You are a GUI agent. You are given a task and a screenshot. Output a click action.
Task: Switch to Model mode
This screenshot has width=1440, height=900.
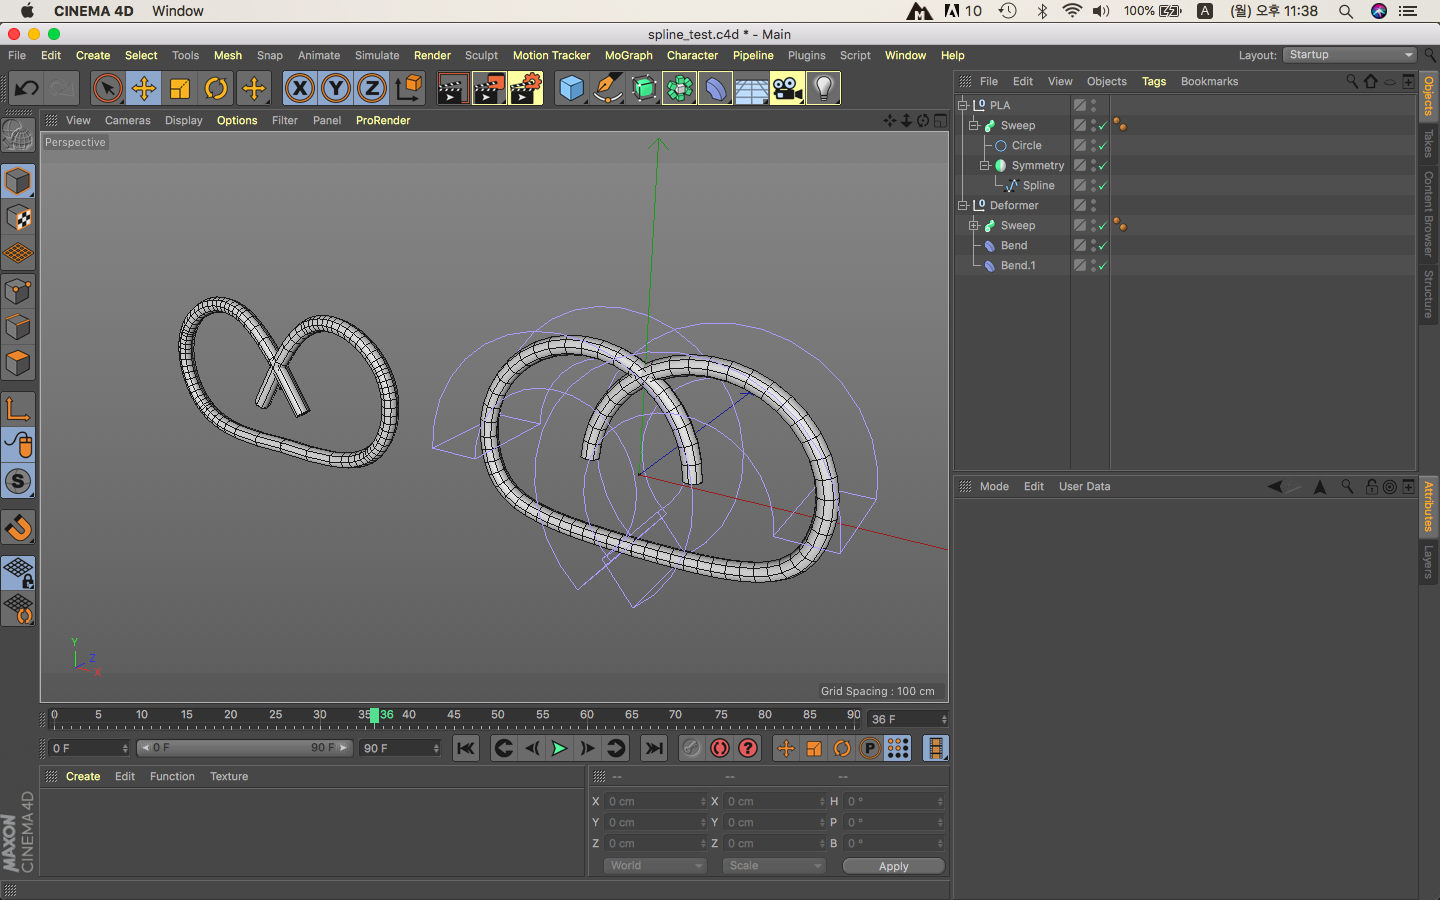click(18, 181)
